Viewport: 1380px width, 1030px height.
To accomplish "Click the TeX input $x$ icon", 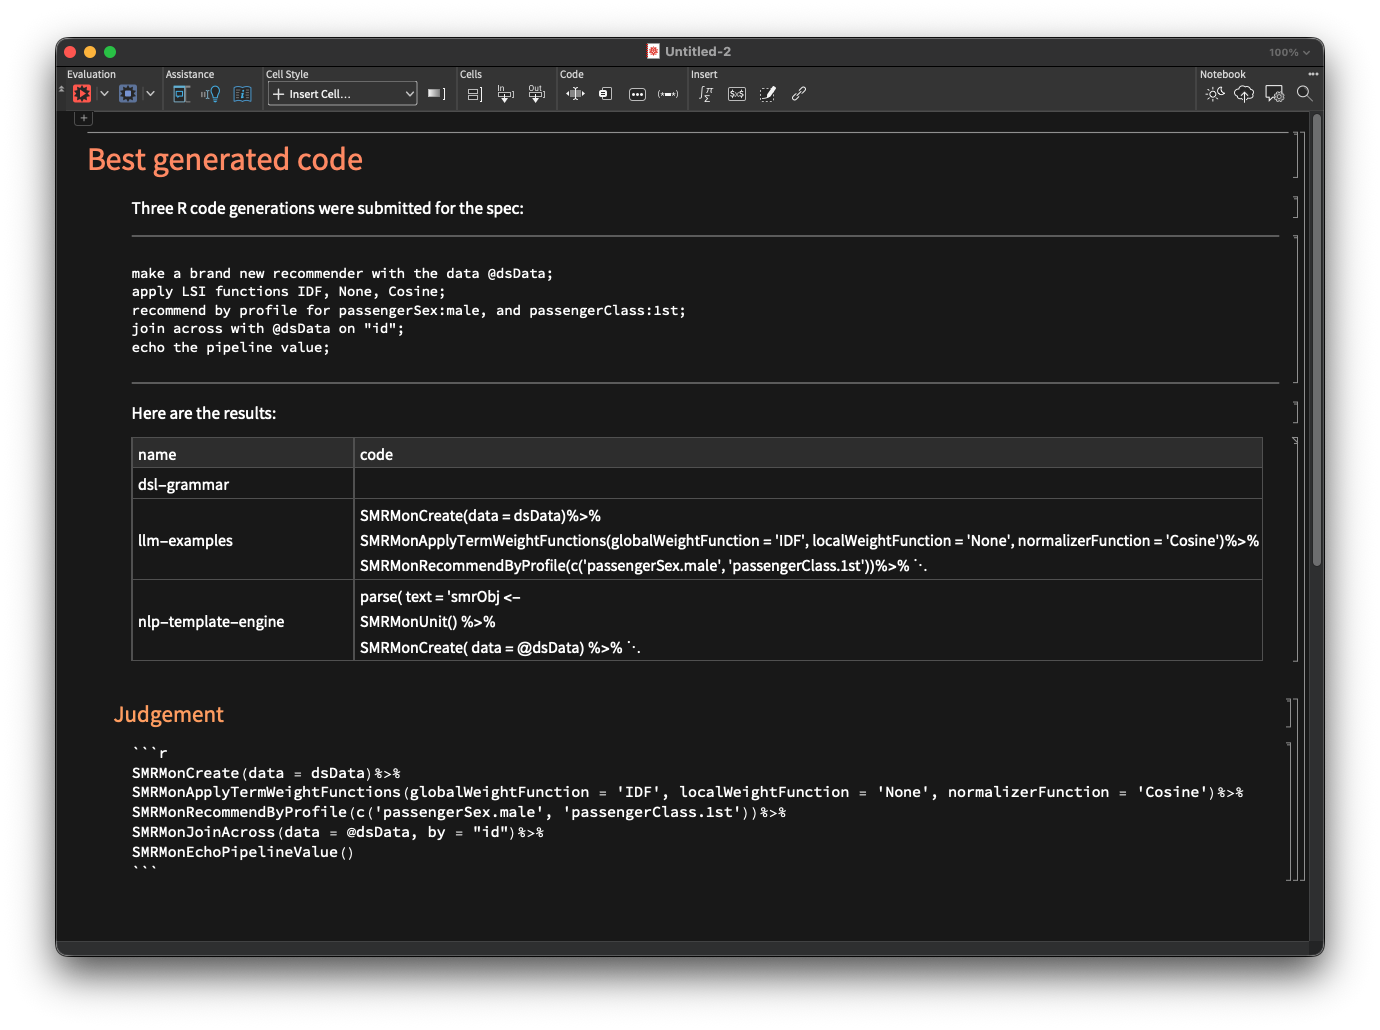I will (x=737, y=94).
